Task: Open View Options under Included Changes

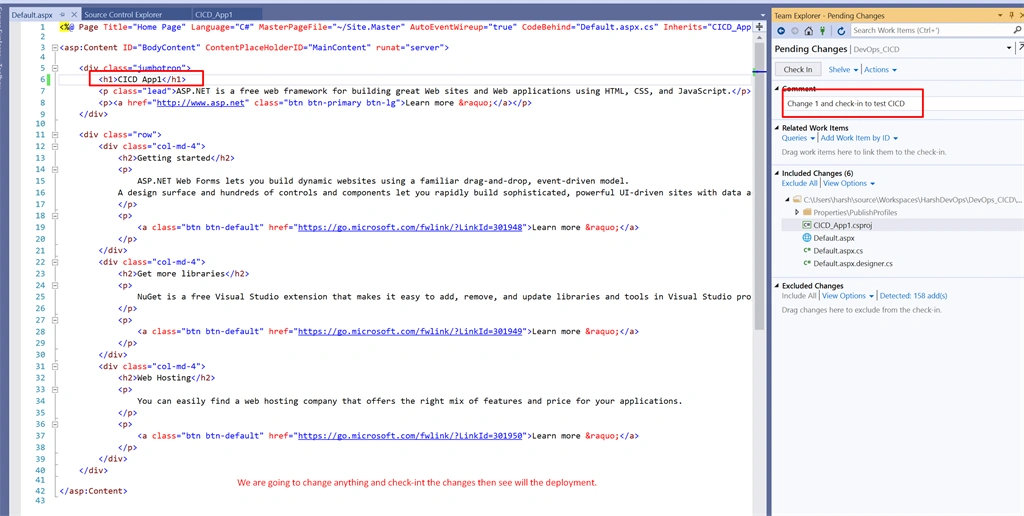Action: tap(849, 184)
